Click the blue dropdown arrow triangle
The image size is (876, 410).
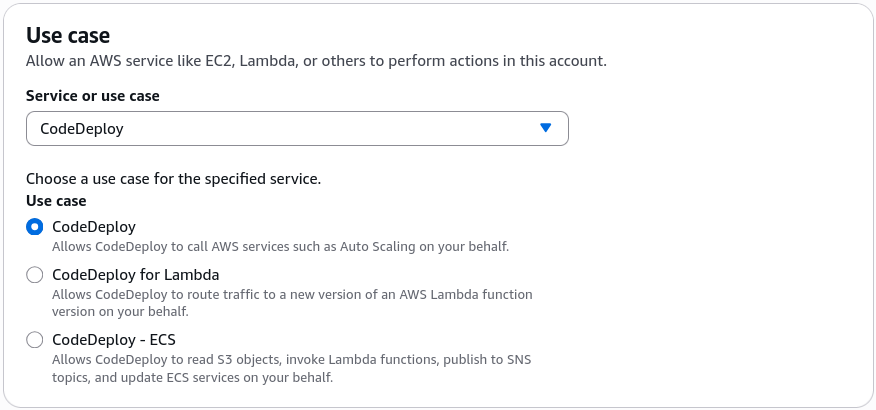[546, 128]
